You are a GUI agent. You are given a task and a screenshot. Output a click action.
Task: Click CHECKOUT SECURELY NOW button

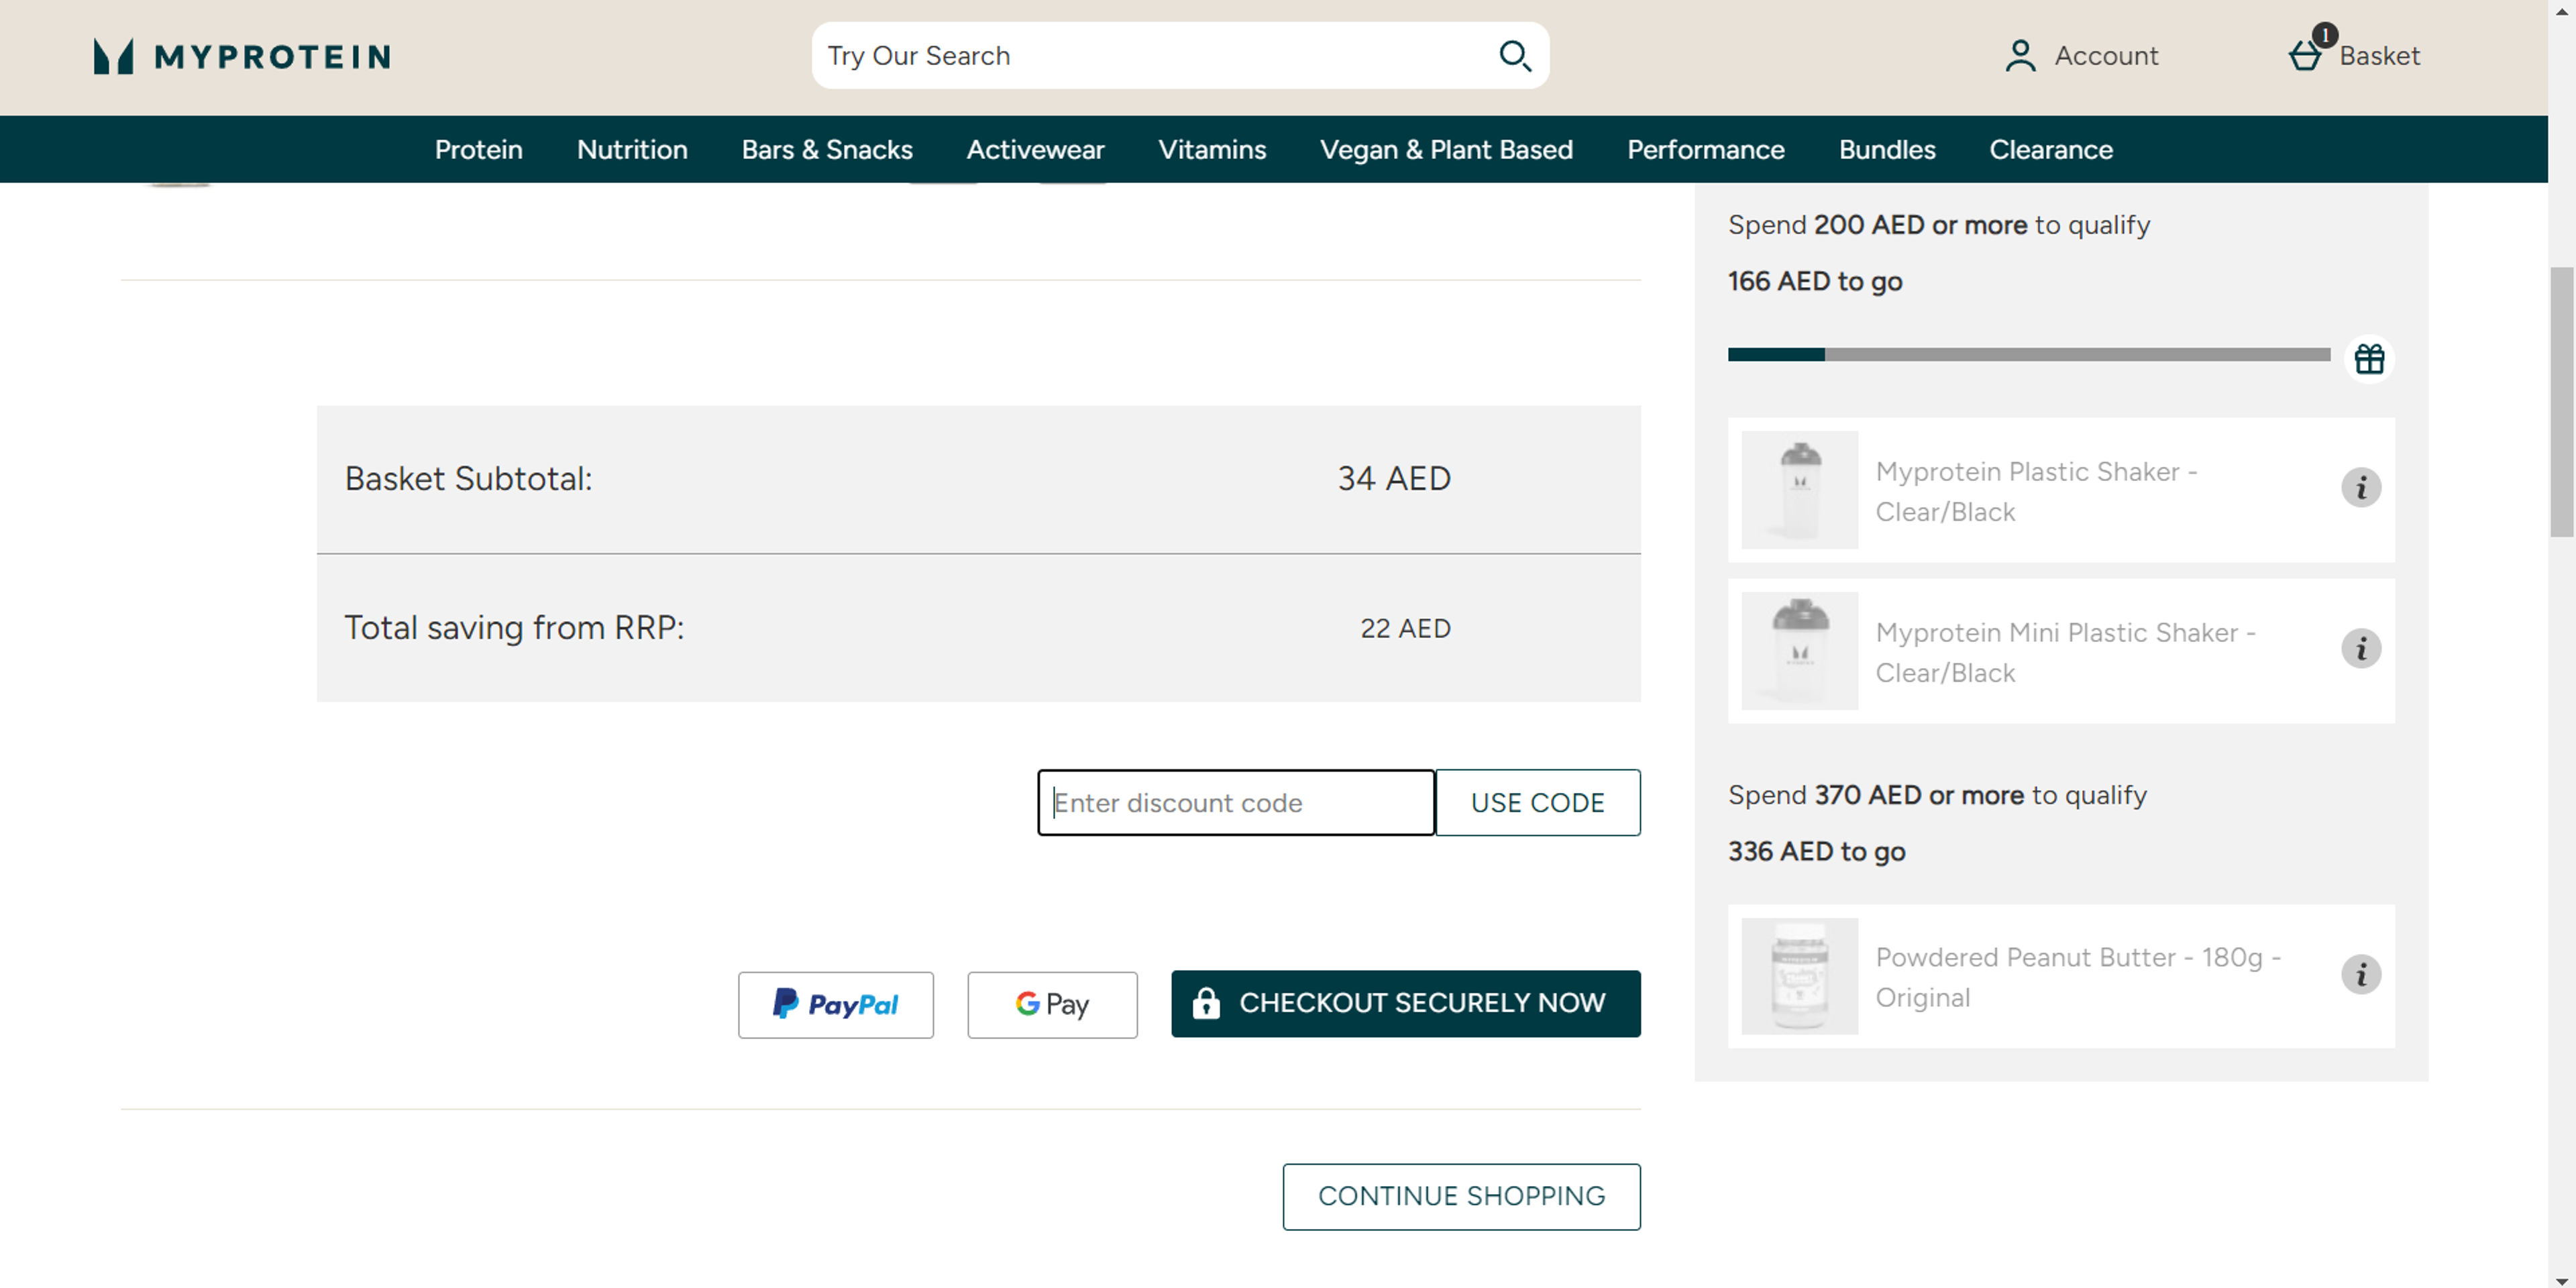pos(1406,1004)
